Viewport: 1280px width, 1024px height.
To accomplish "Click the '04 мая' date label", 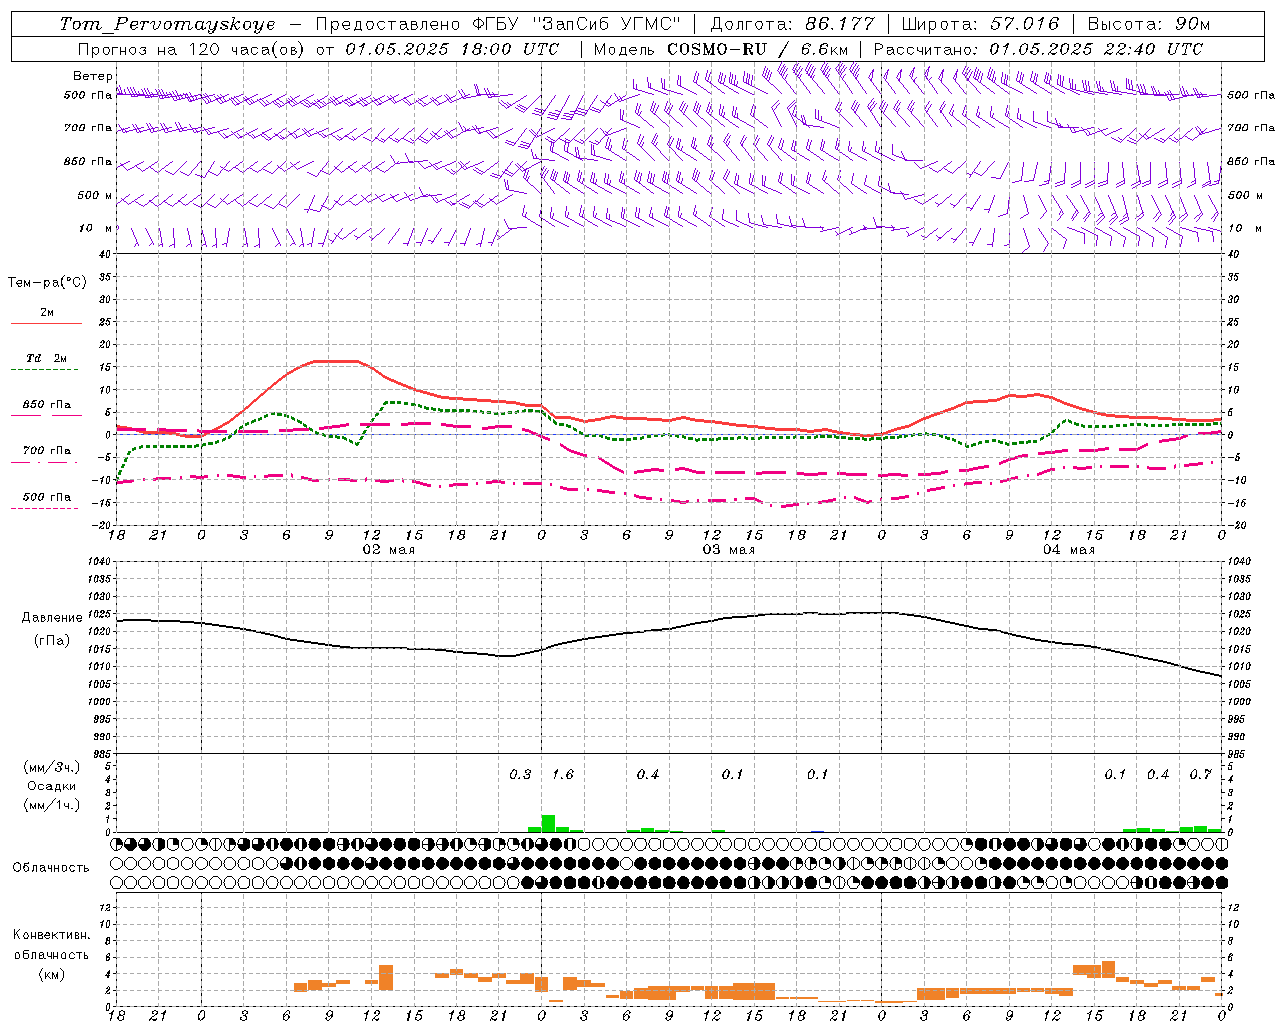I will pos(1068,550).
